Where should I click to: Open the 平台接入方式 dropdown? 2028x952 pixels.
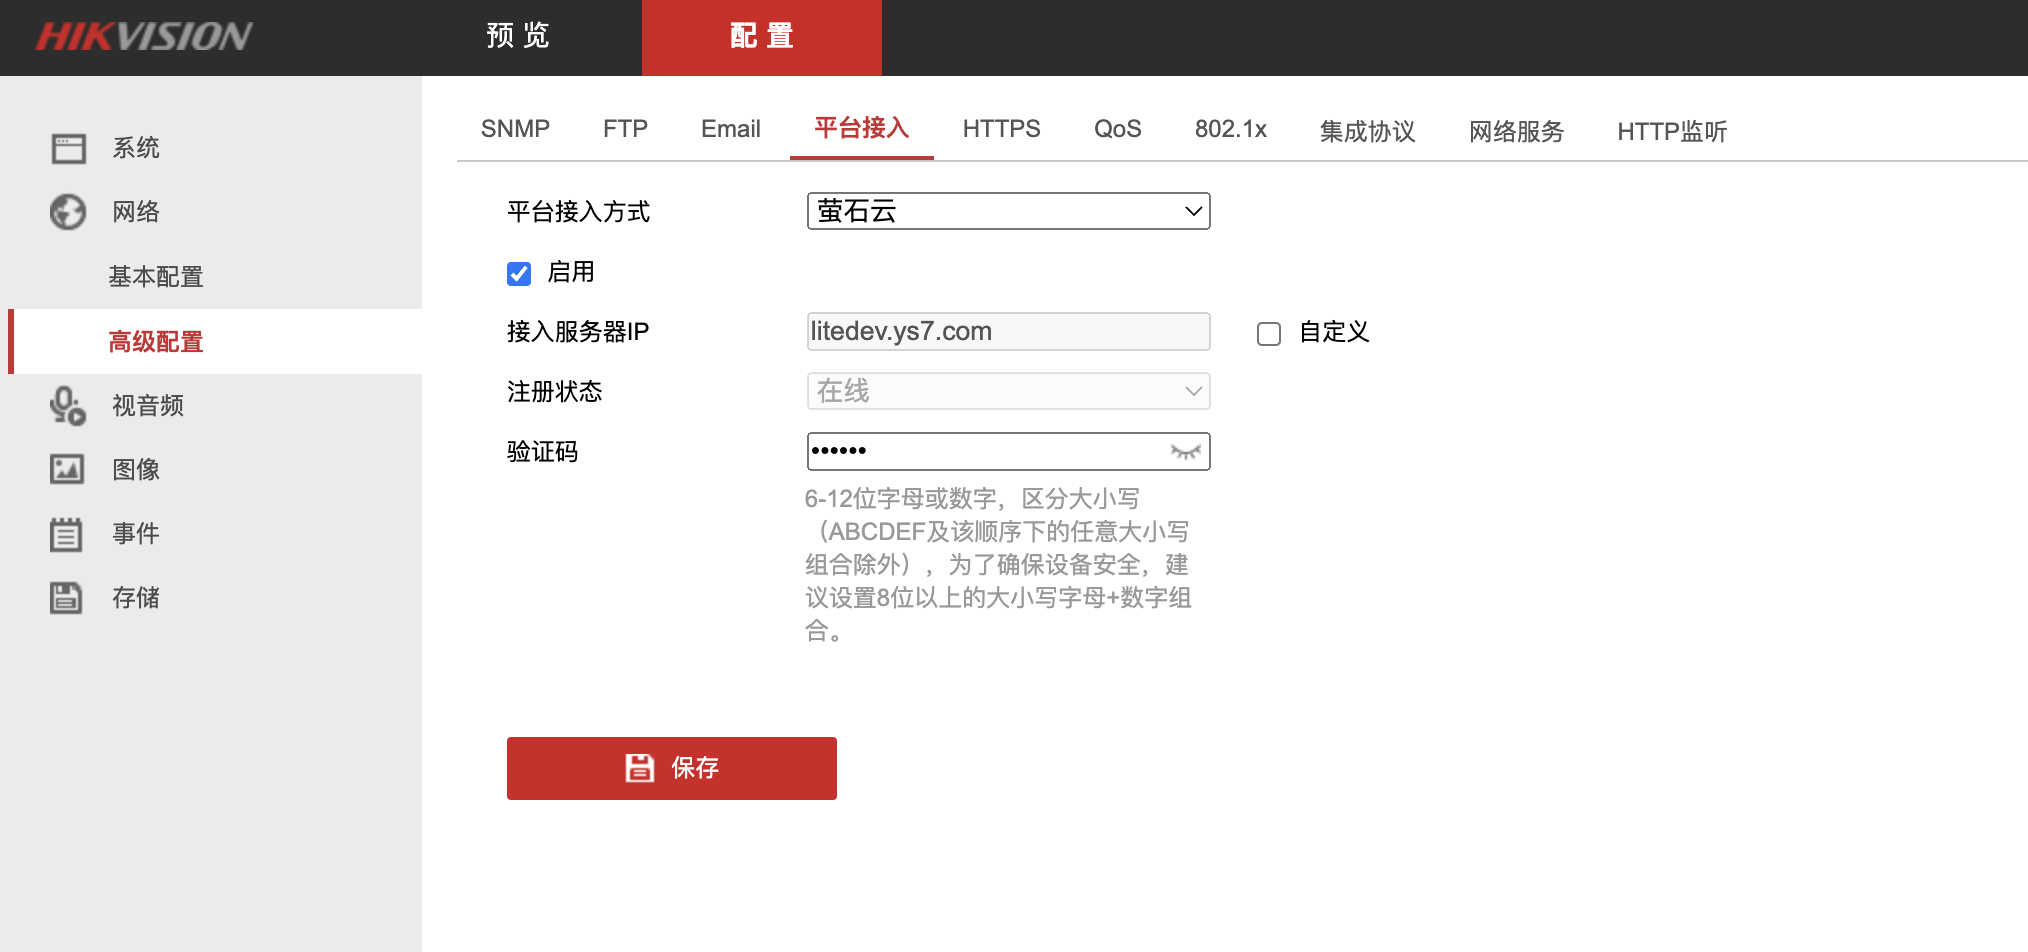pos(1008,211)
